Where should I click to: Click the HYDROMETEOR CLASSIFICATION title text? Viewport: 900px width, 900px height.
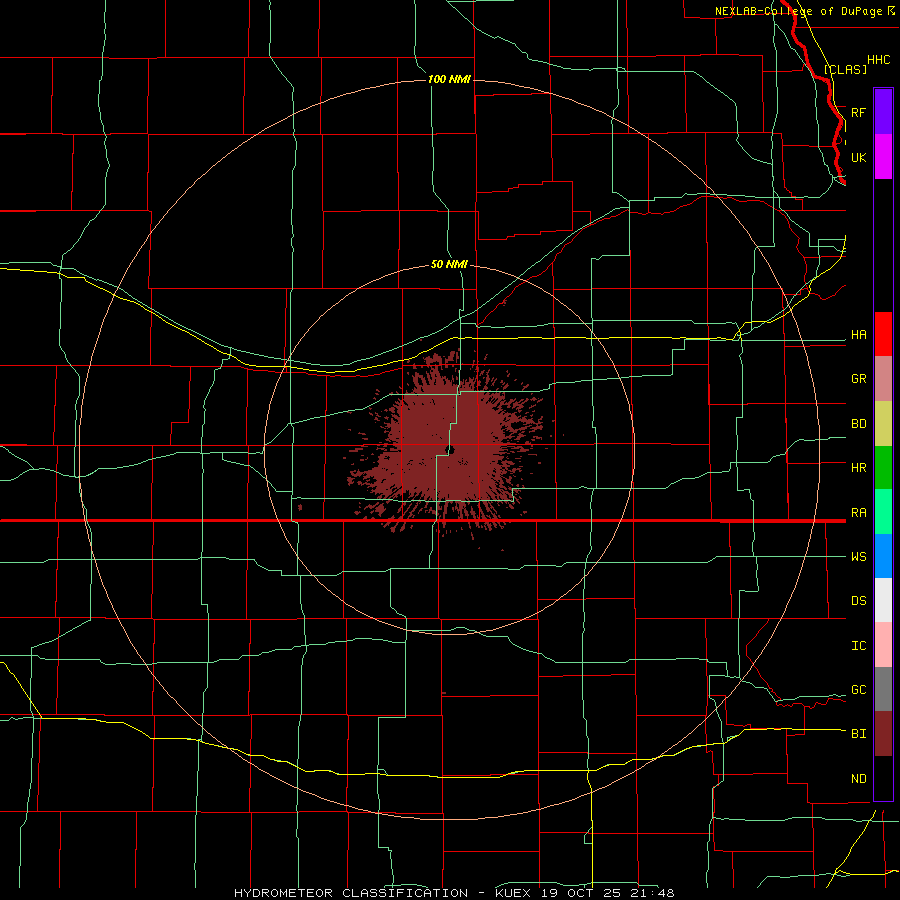point(351,893)
